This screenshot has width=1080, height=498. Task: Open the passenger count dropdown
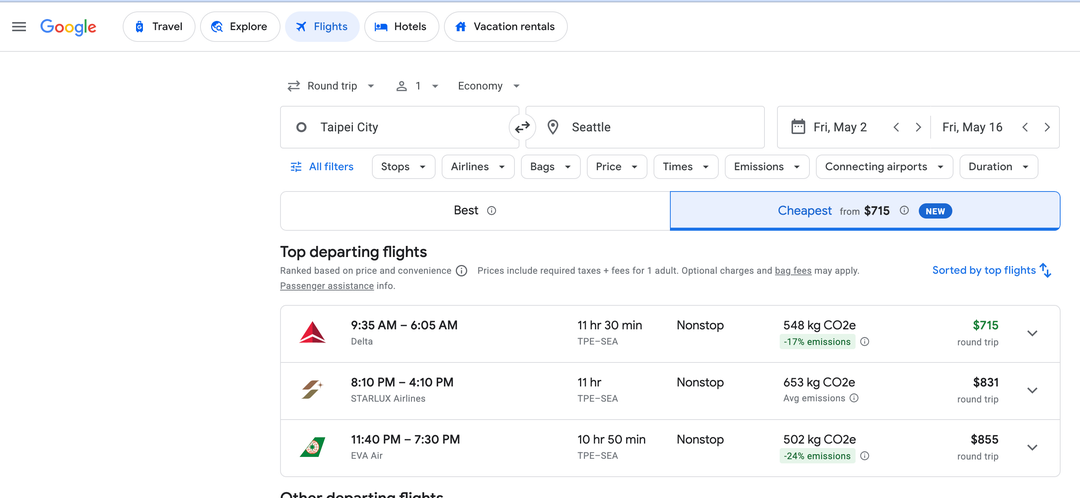coord(417,86)
